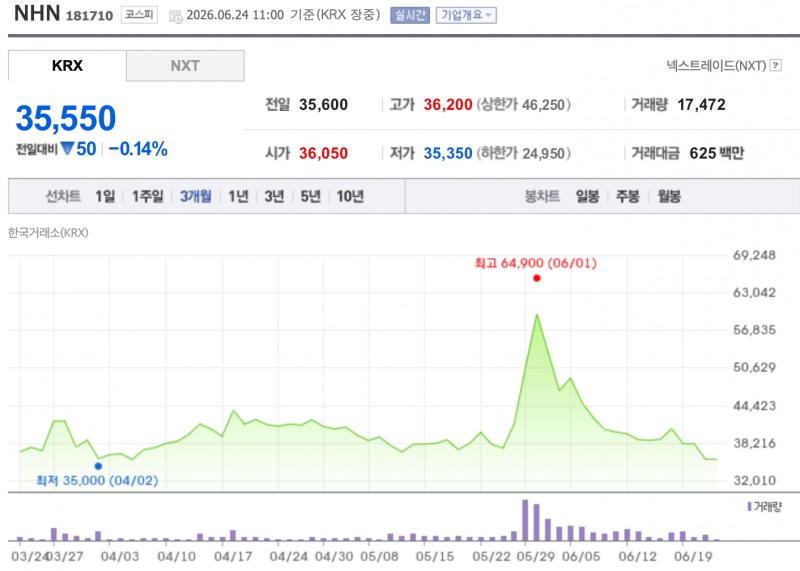The image size is (800, 571).
Task: Click the 저가 value 35,350
Action: [448, 153]
